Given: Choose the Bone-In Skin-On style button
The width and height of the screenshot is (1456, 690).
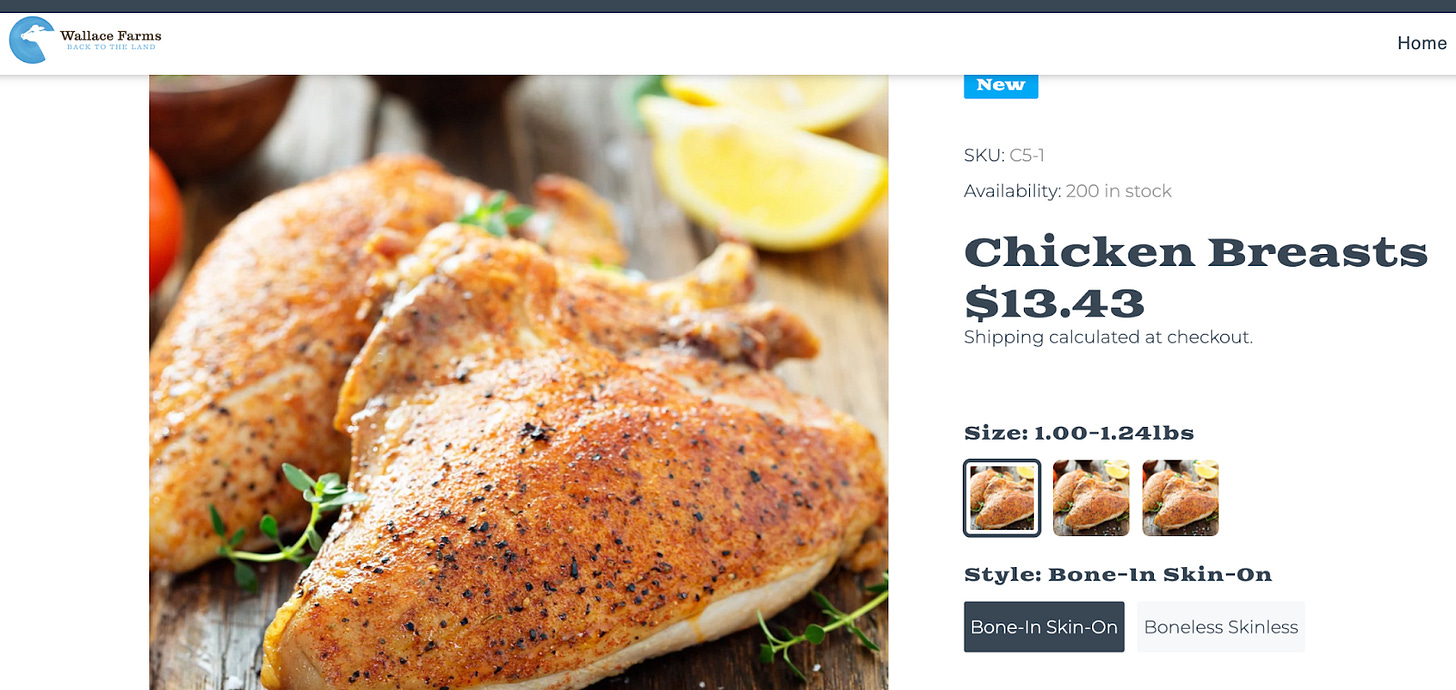Looking at the screenshot, I should (x=1044, y=627).
